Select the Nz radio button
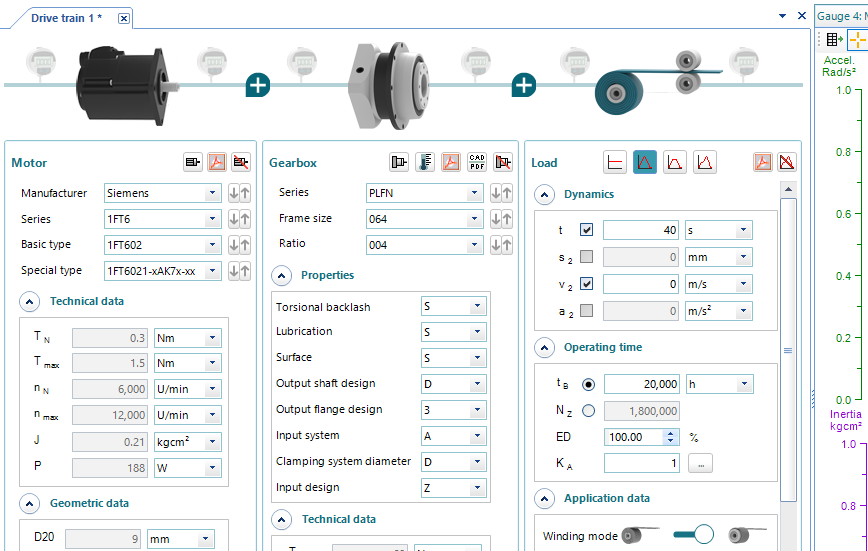Image resolution: width=868 pixels, height=551 pixels. point(588,410)
